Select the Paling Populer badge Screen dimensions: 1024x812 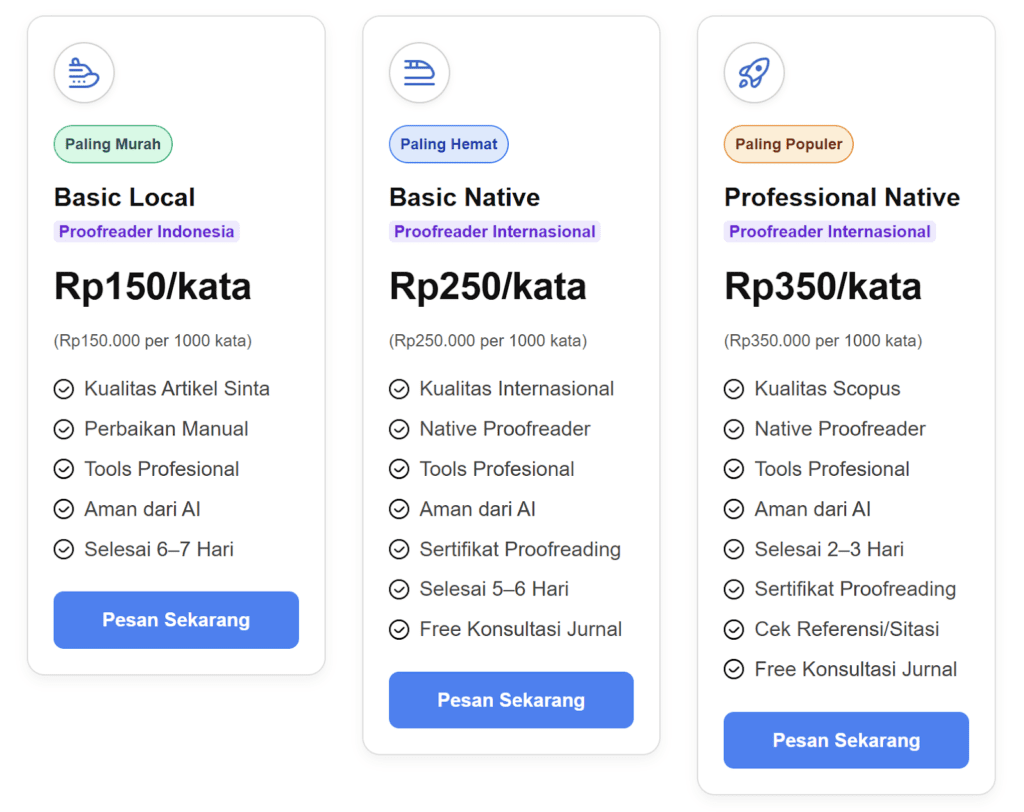[x=789, y=144]
